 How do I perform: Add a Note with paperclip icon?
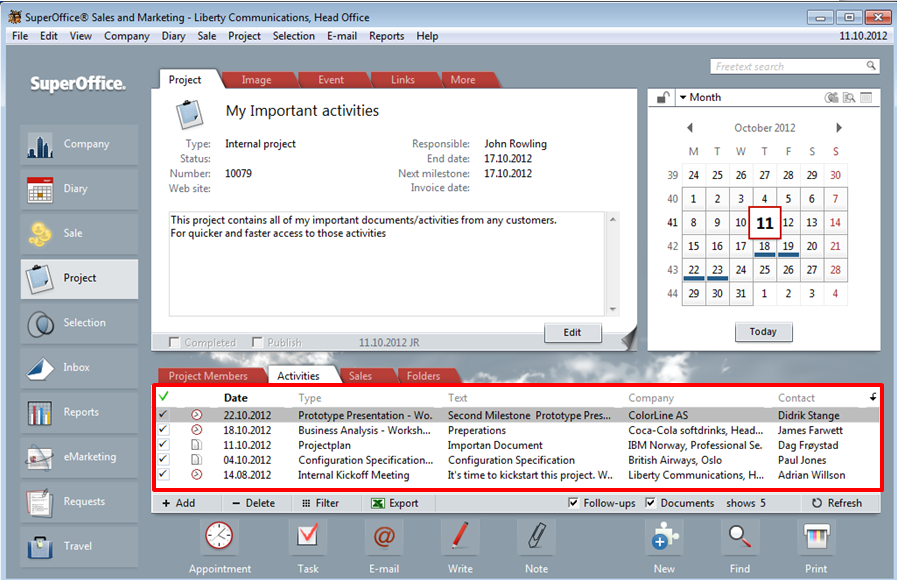pos(536,536)
